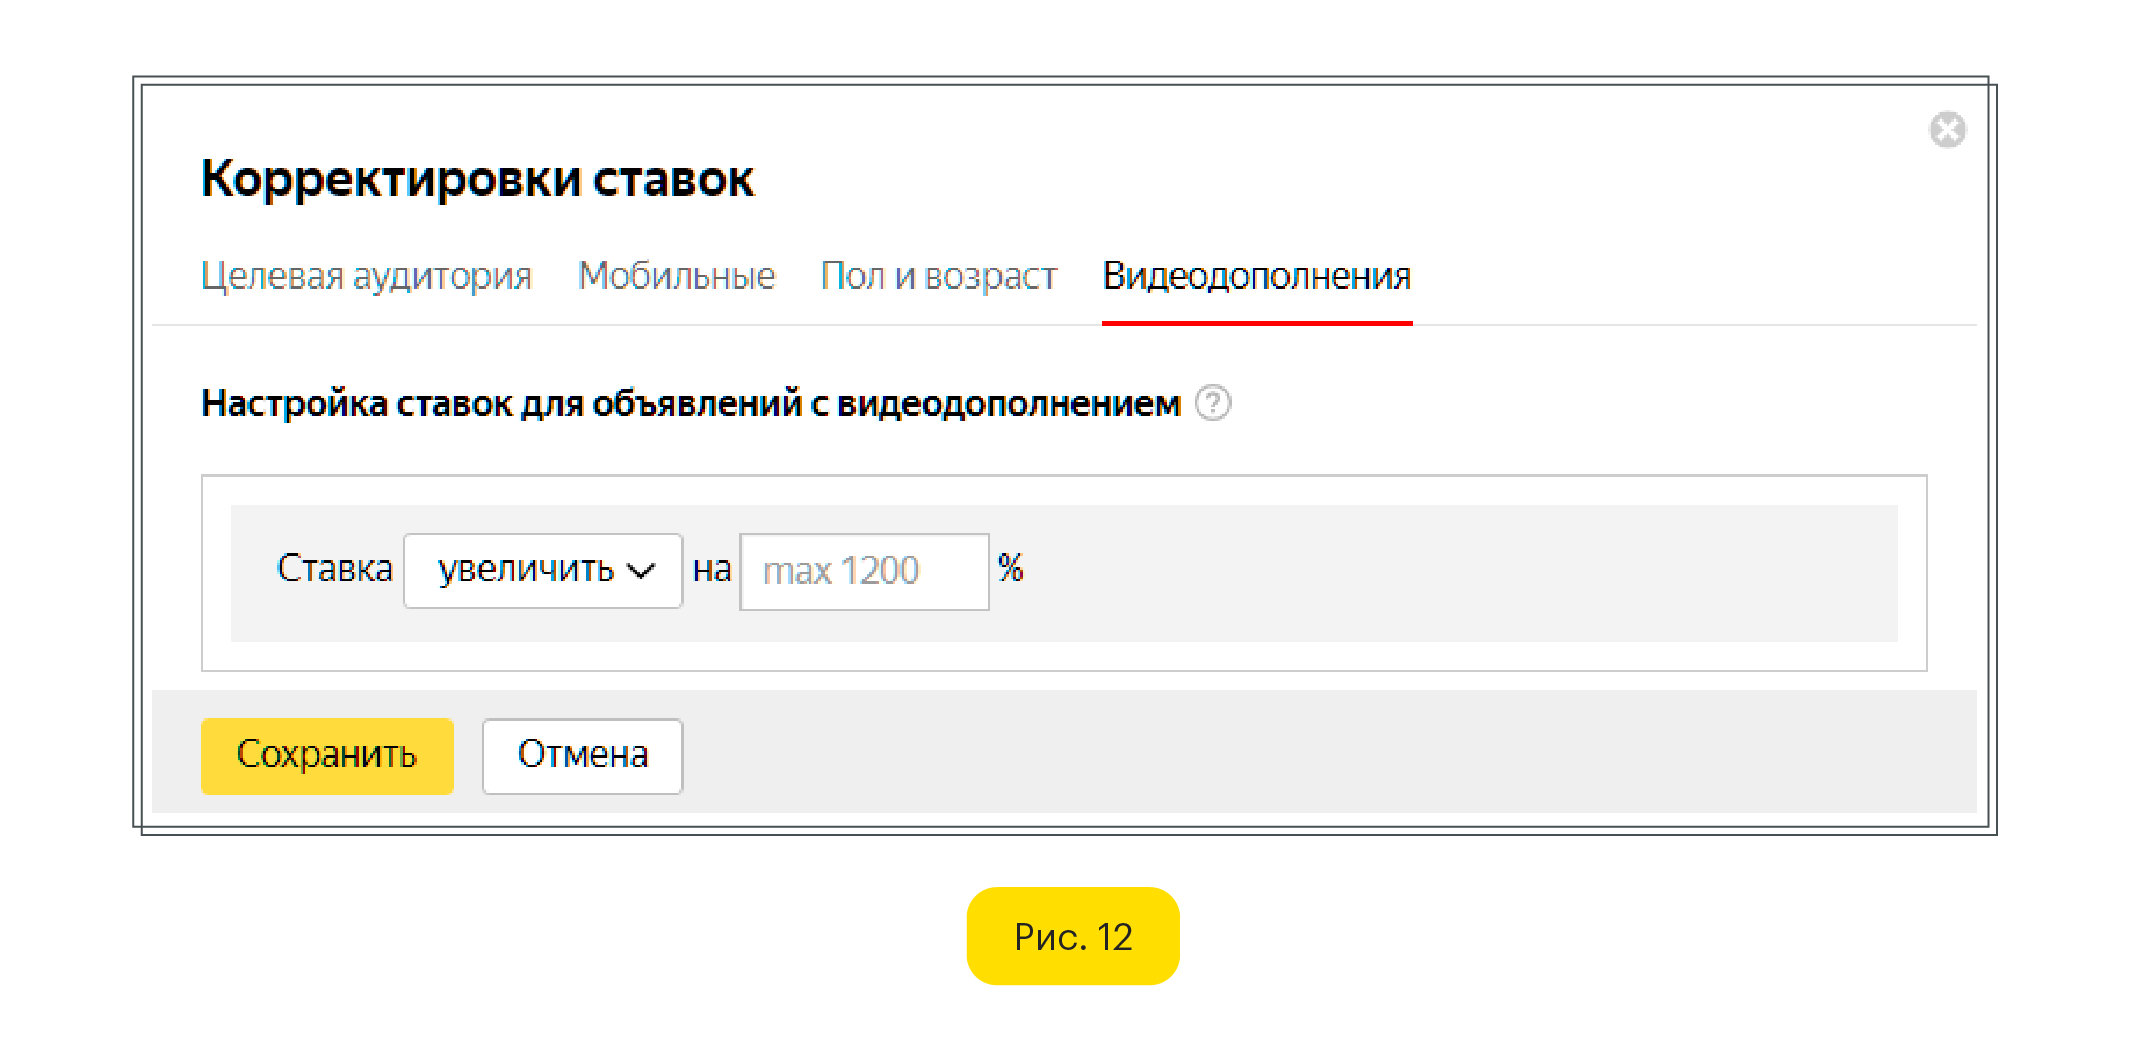The image size is (2134, 1059).
Task: Click the yellow Рис. 12 caption badge
Action: [x=1072, y=936]
